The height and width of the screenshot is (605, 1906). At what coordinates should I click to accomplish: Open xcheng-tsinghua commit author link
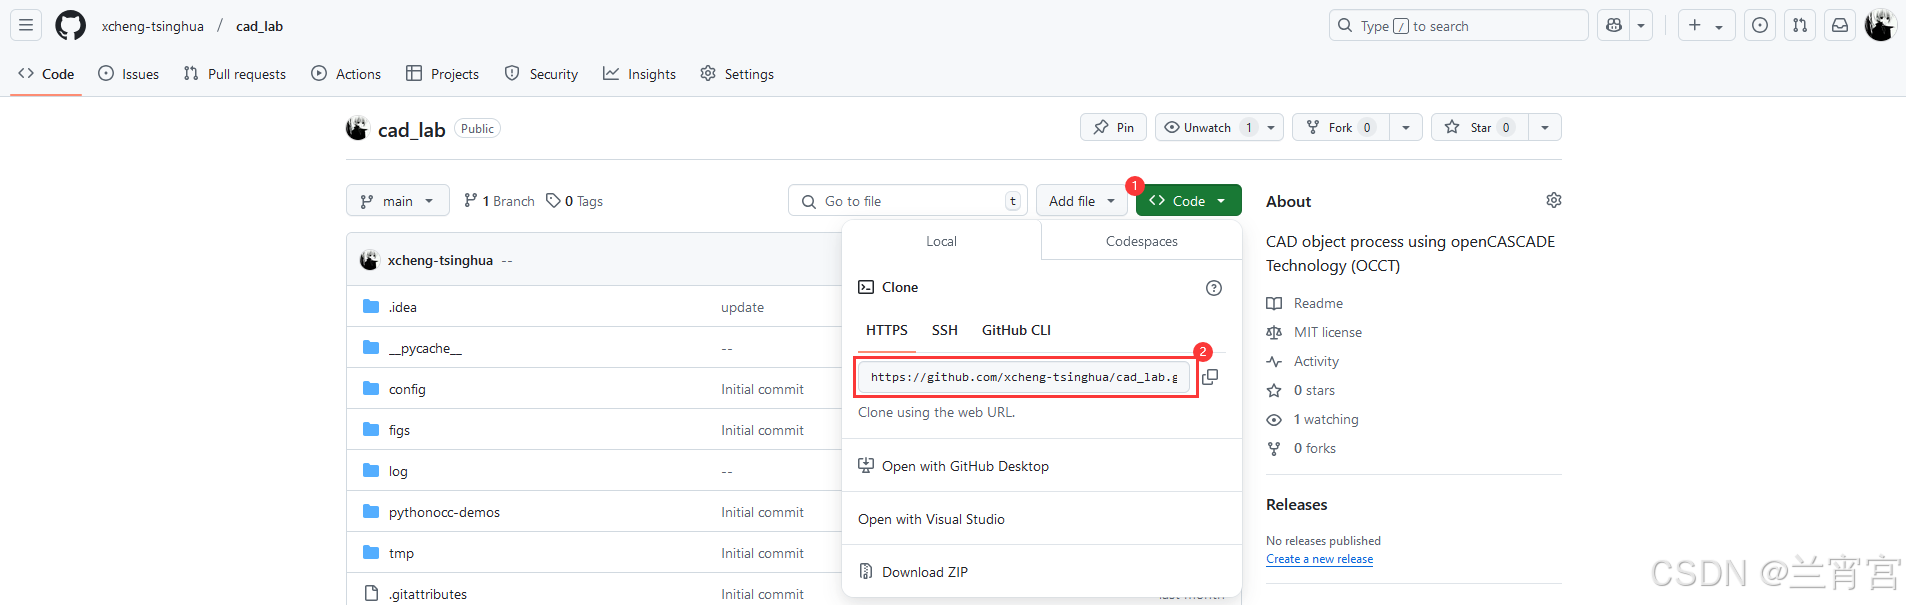click(x=440, y=260)
